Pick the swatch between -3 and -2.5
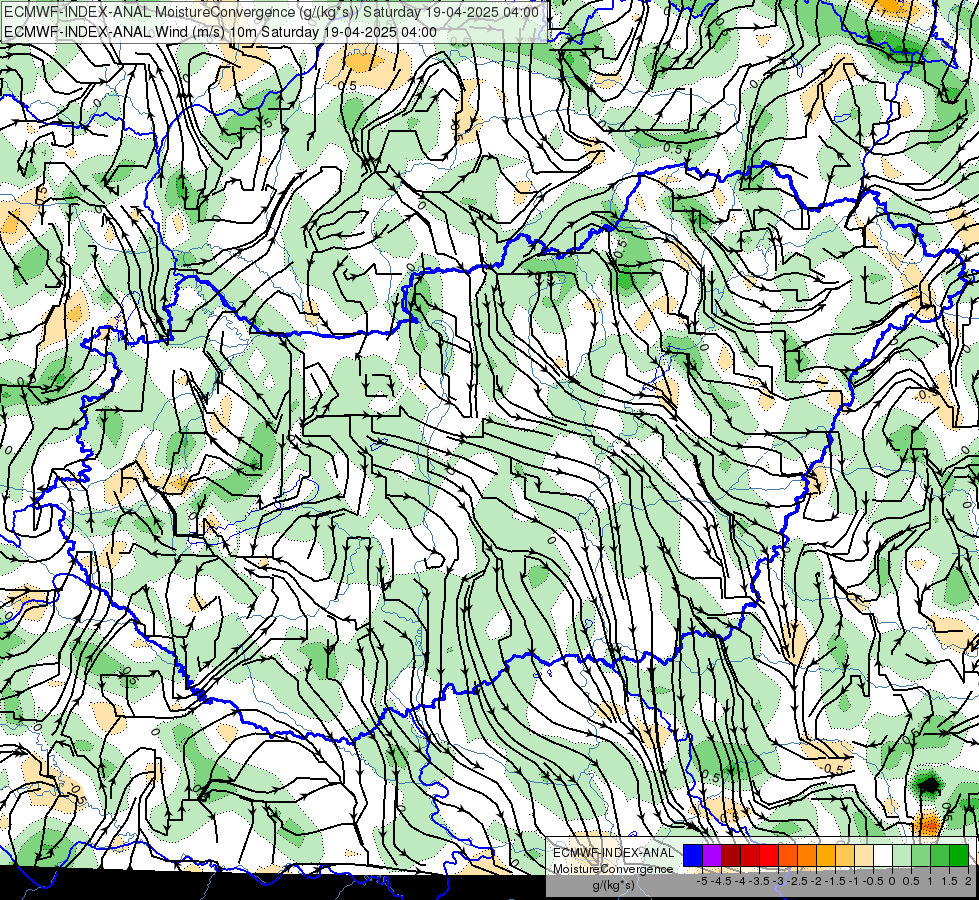 click(x=788, y=856)
